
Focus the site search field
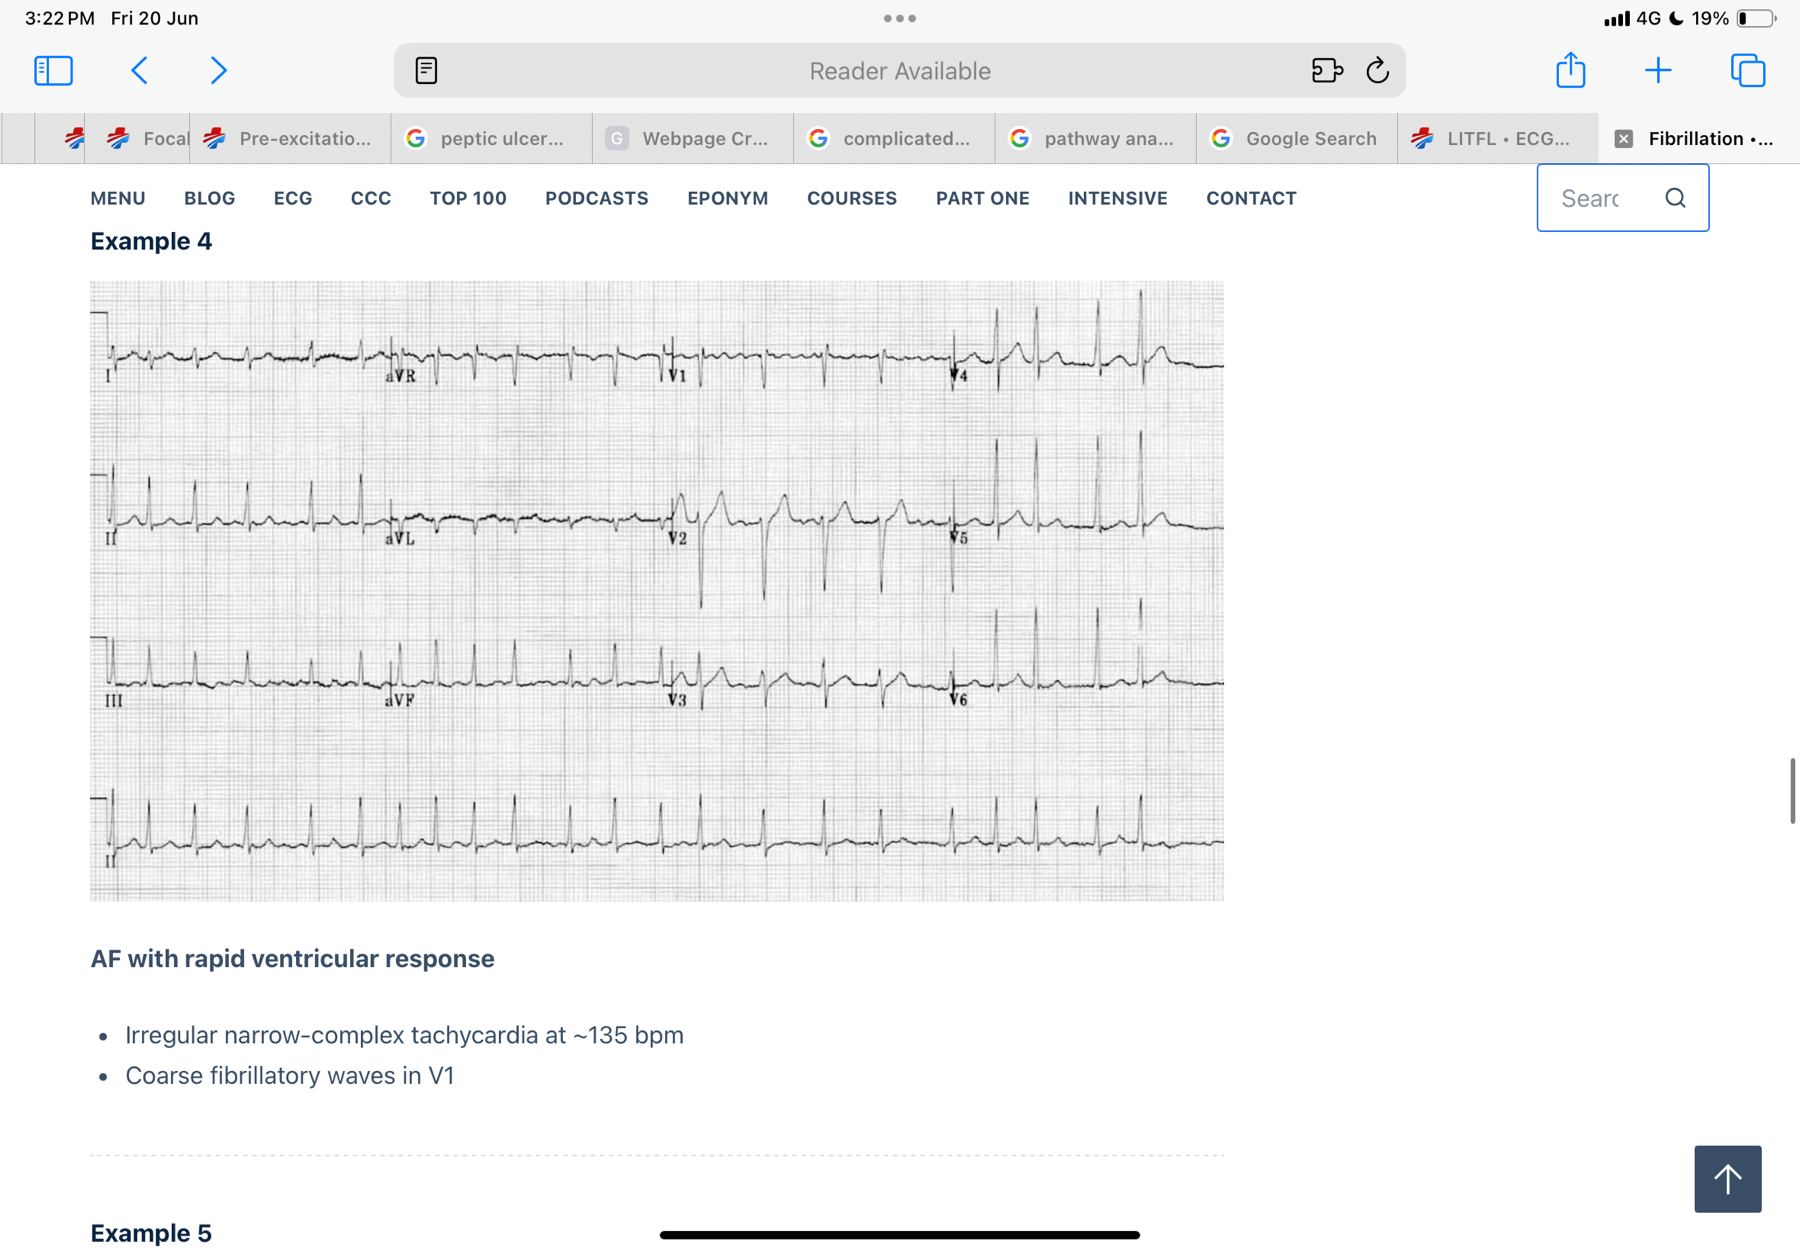click(x=1600, y=198)
